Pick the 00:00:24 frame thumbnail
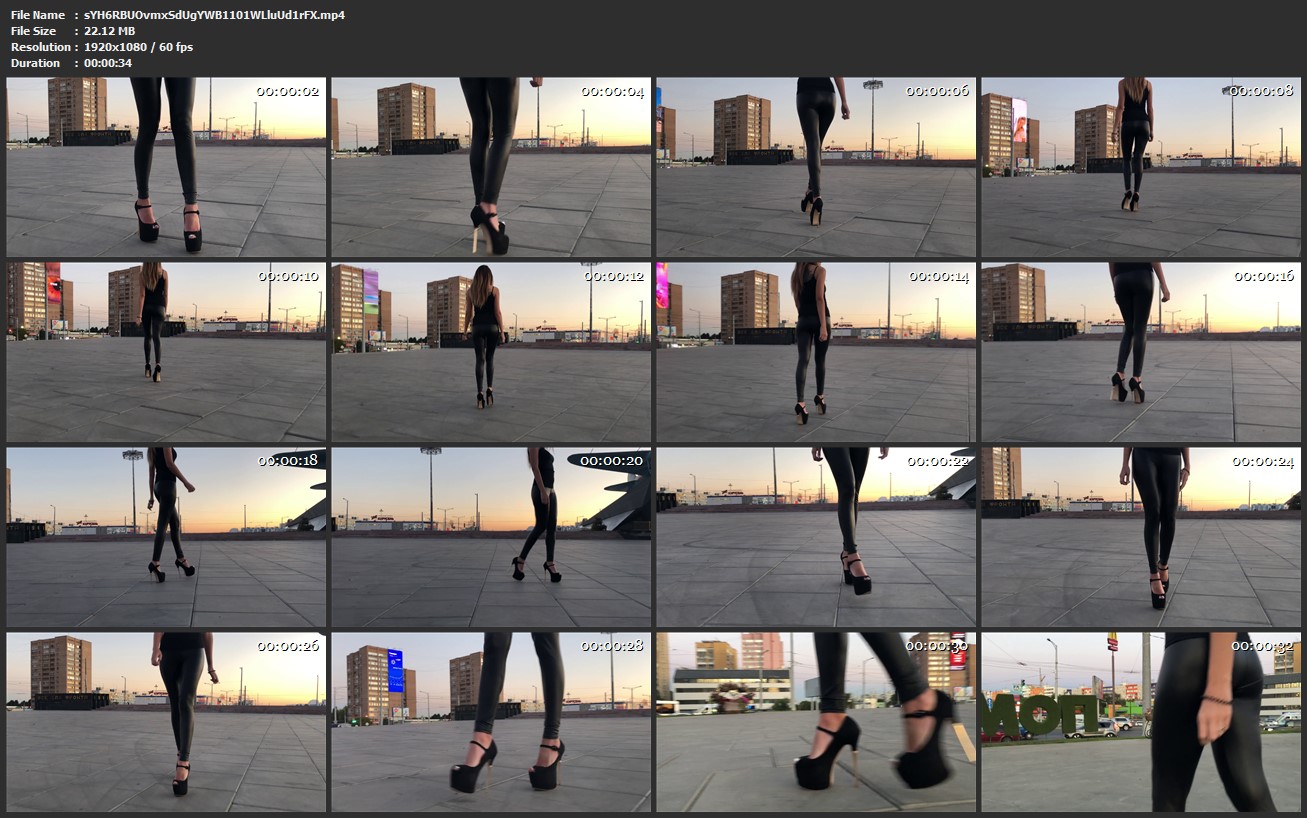 [x=1141, y=537]
